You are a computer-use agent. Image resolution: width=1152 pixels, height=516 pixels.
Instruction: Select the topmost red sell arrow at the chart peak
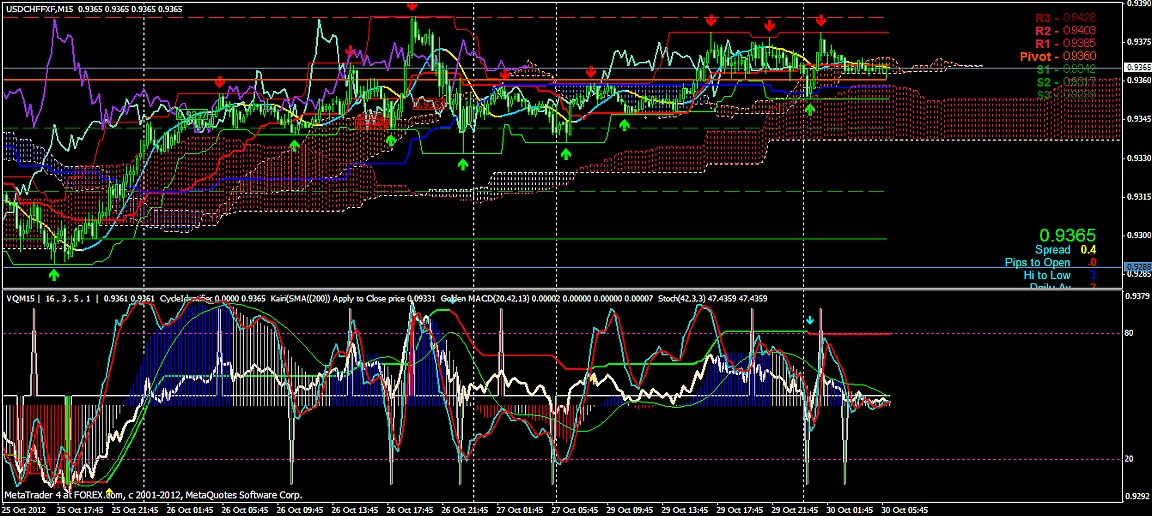coord(412,6)
